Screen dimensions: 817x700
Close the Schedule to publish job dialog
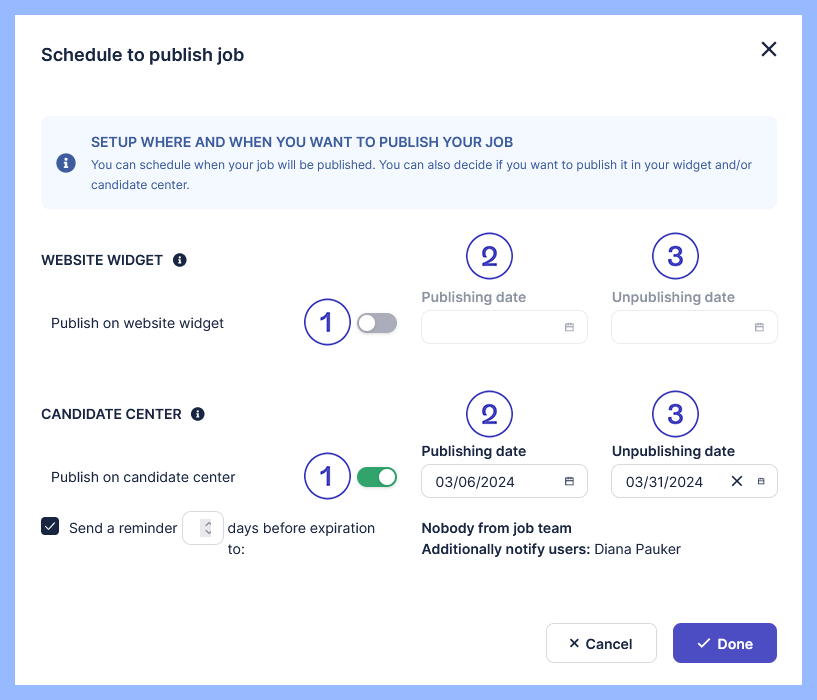[x=769, y=50]
